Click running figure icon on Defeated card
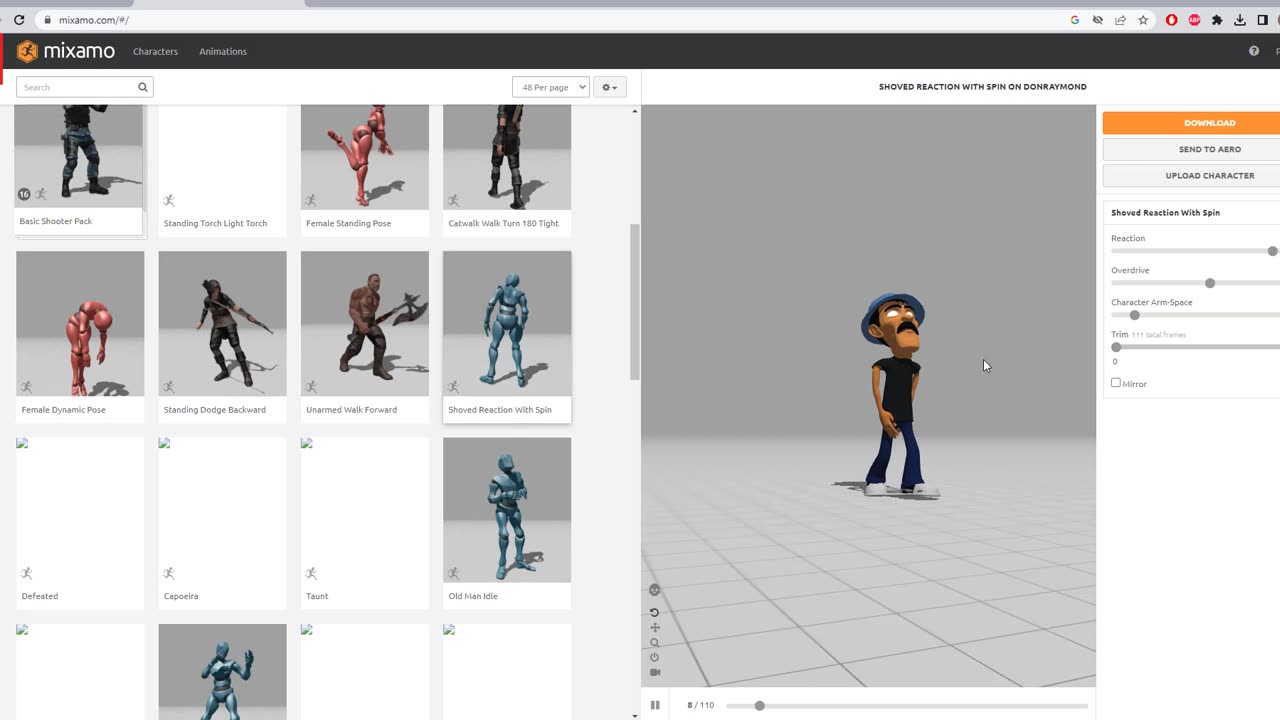1280x720 pixels. (x=27, y=573)
